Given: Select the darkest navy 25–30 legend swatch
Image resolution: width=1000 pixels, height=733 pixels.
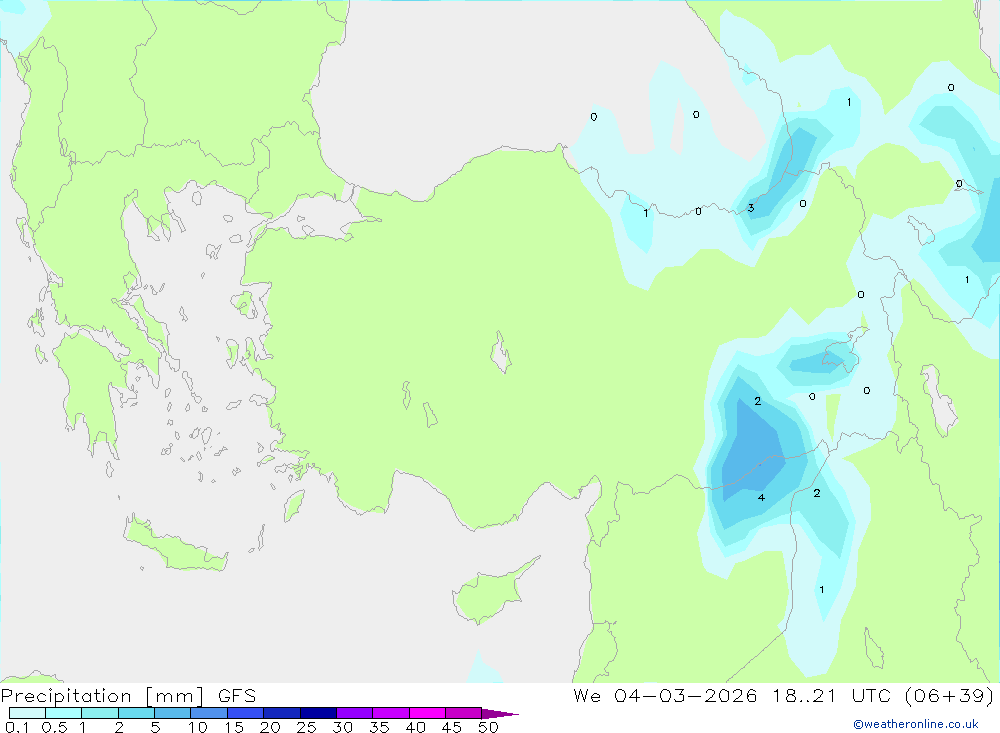Looking at the screenshot, I should pos(318,713).
